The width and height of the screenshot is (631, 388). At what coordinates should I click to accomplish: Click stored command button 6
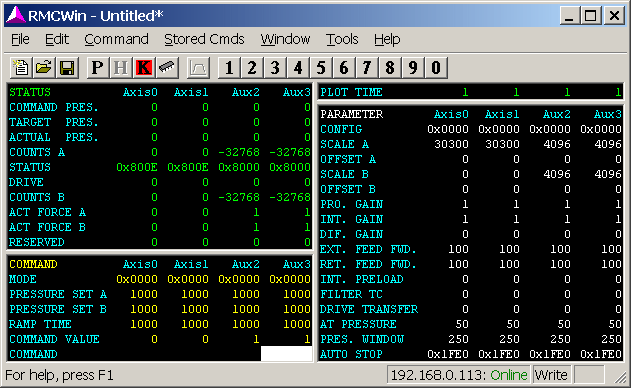344,67
